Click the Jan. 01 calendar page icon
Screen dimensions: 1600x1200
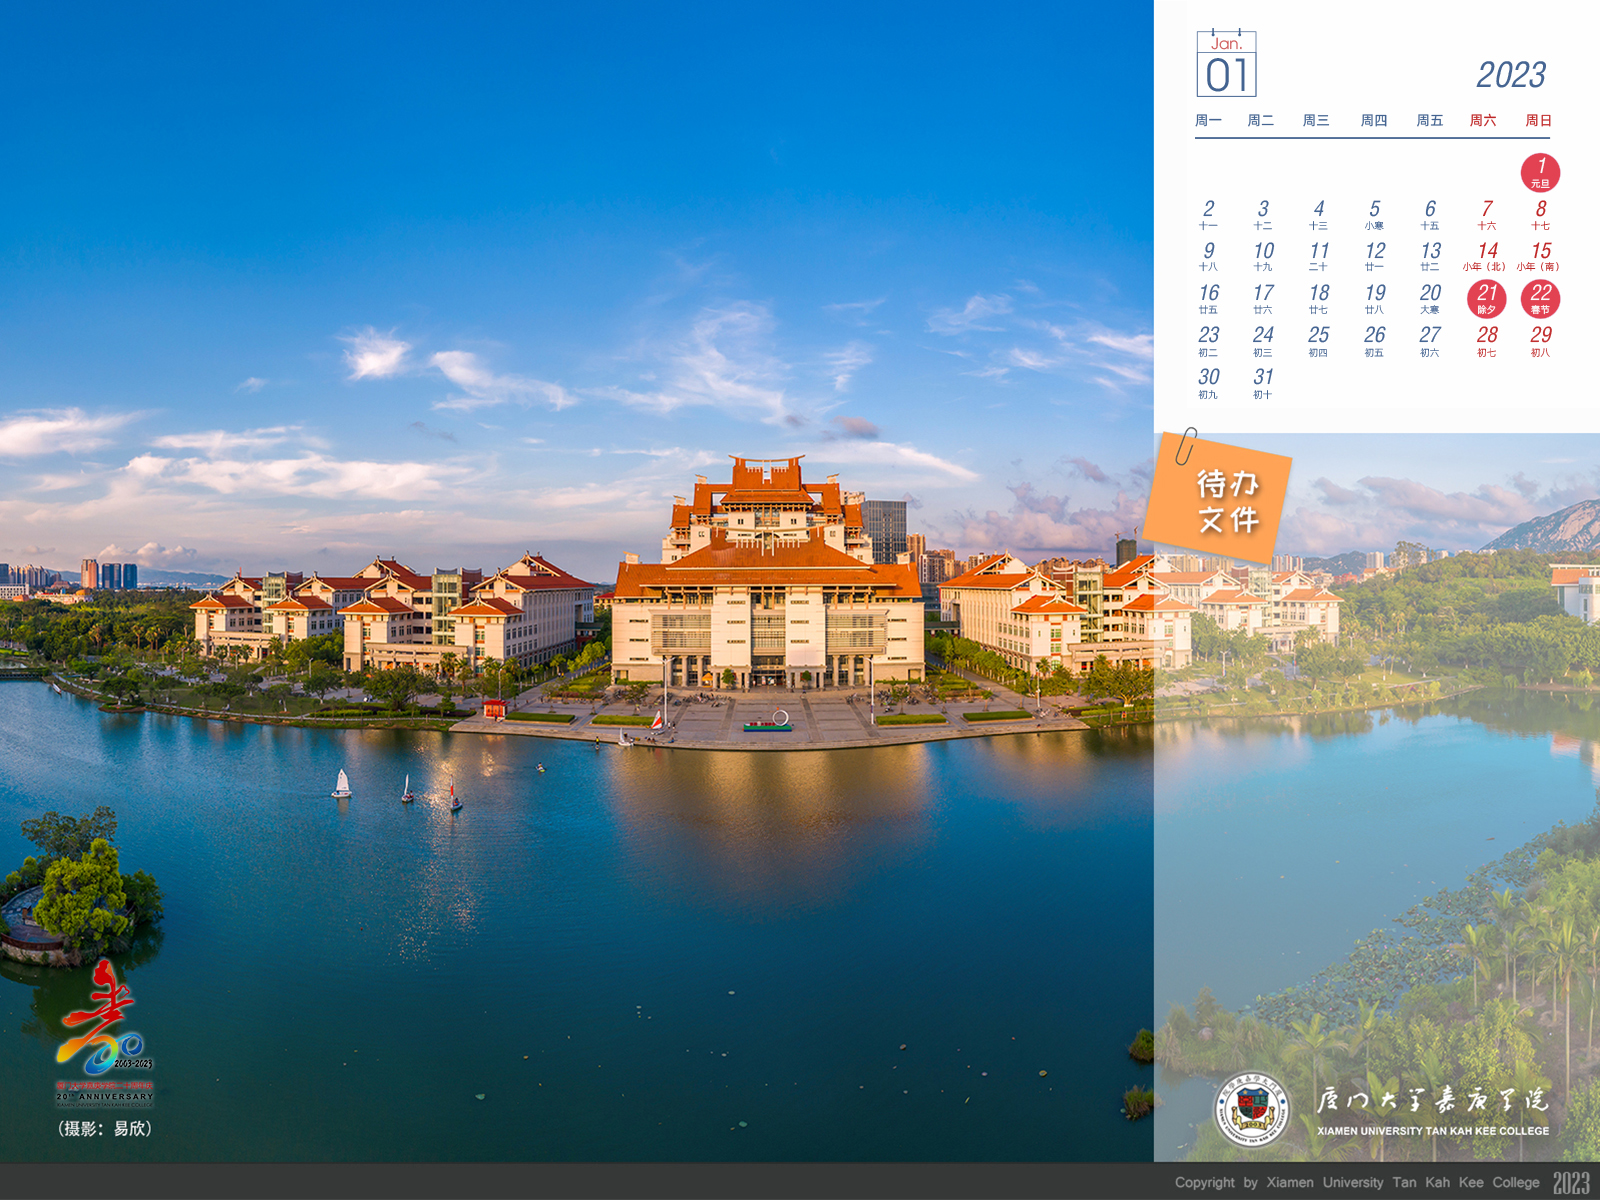pyautogui.click(x=1226, y=65)
